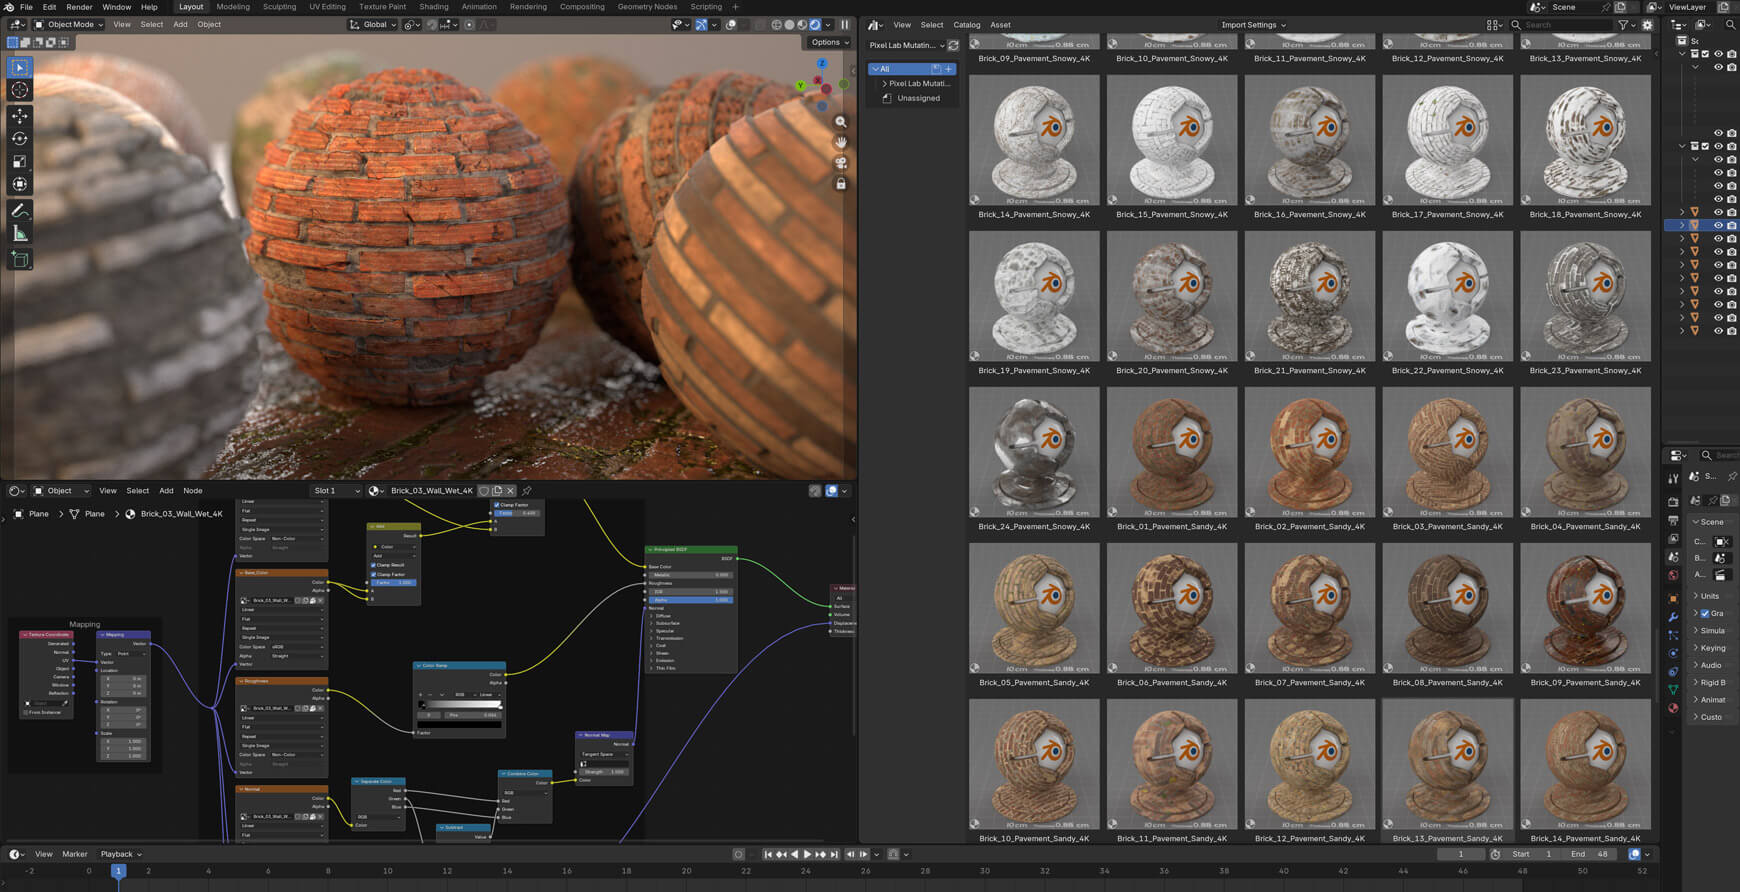
Task: Select the Cursor tool in the 3D viewport toolbar
Action: [x=19, y=90]
